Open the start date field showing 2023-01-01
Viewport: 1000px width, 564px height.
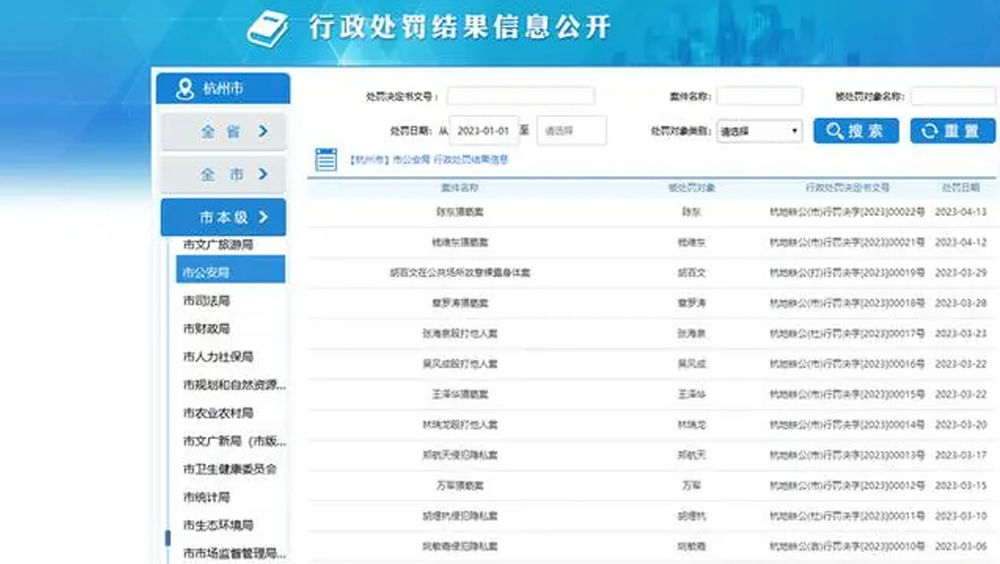click(485, 130)
